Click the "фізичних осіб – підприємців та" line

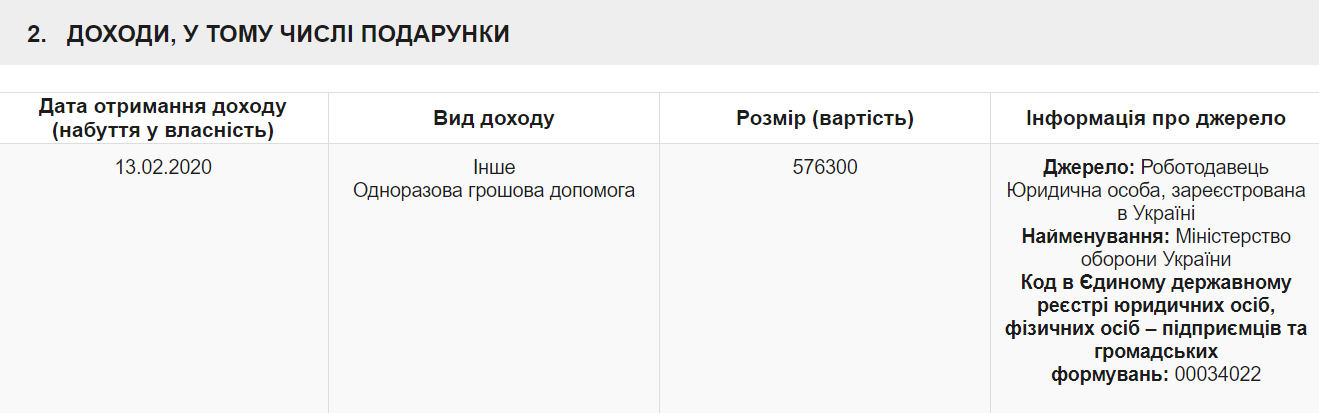(x=1155, y=328)
